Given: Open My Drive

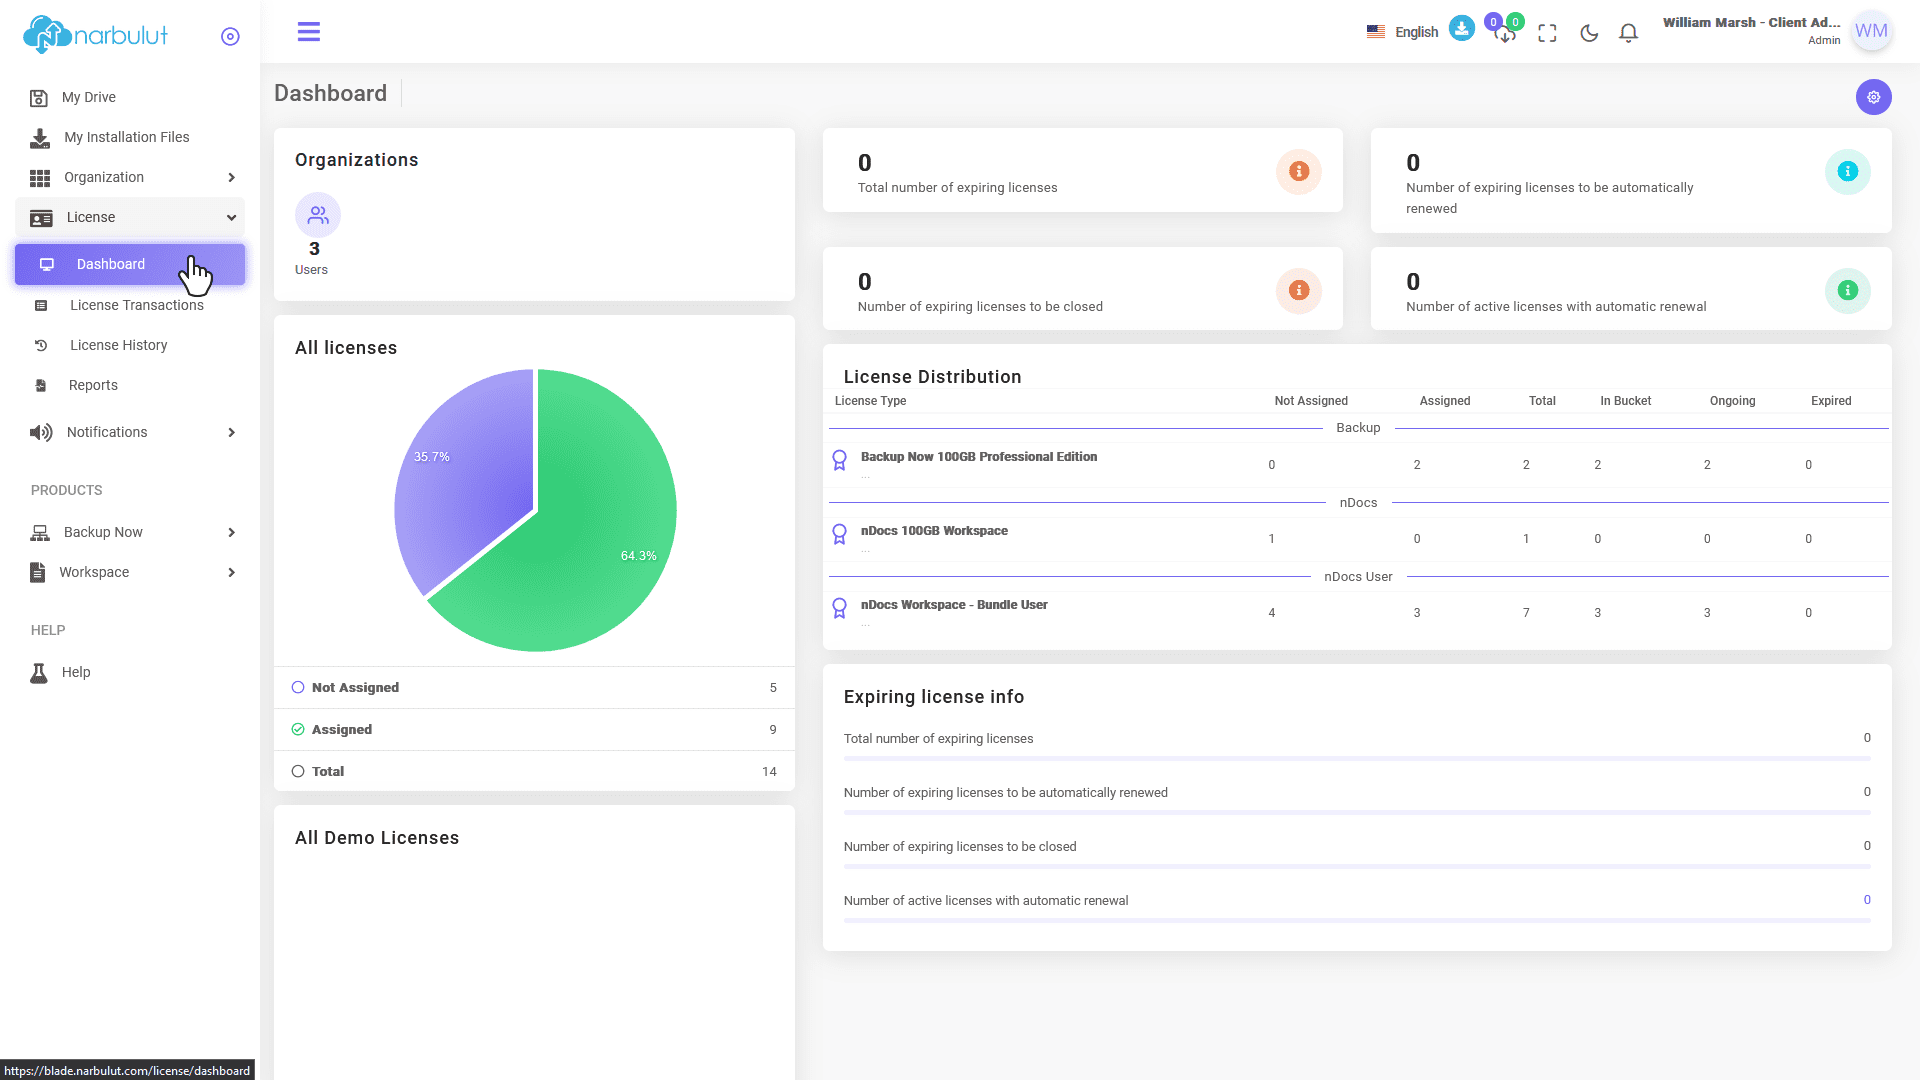Looking at the screenshot, I should (x=130, y=97).
